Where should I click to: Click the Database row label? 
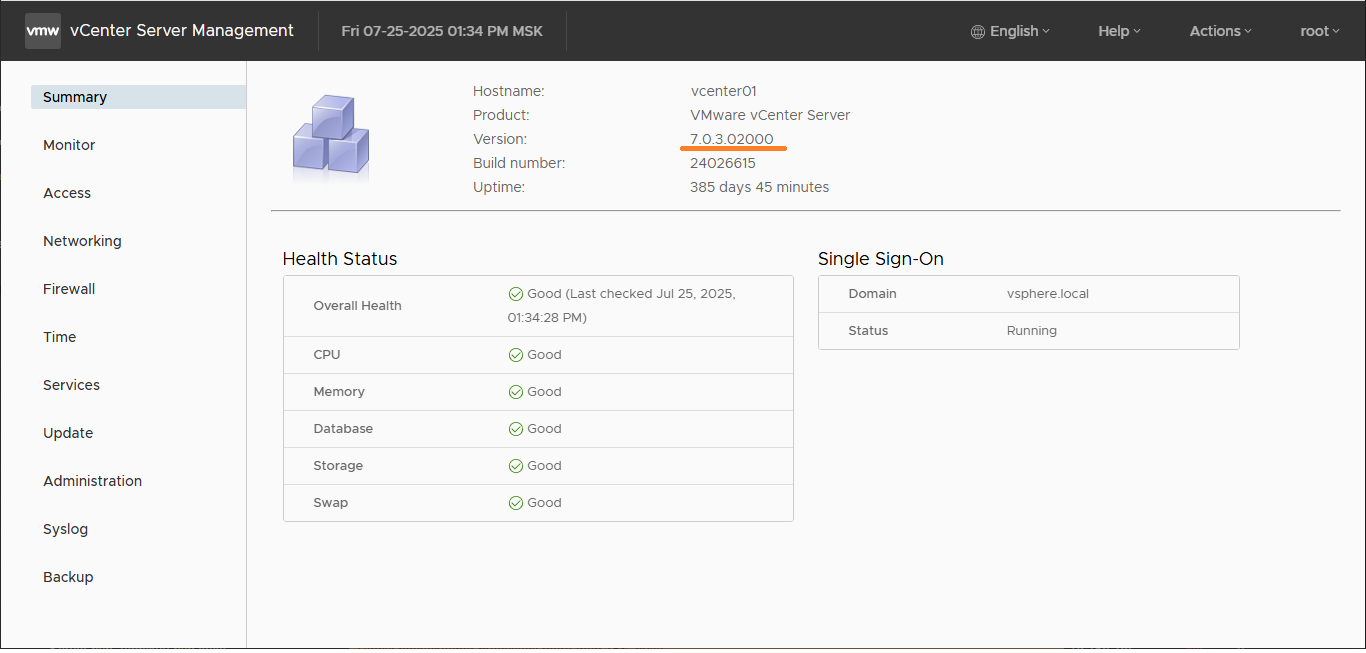pos(343,429)
